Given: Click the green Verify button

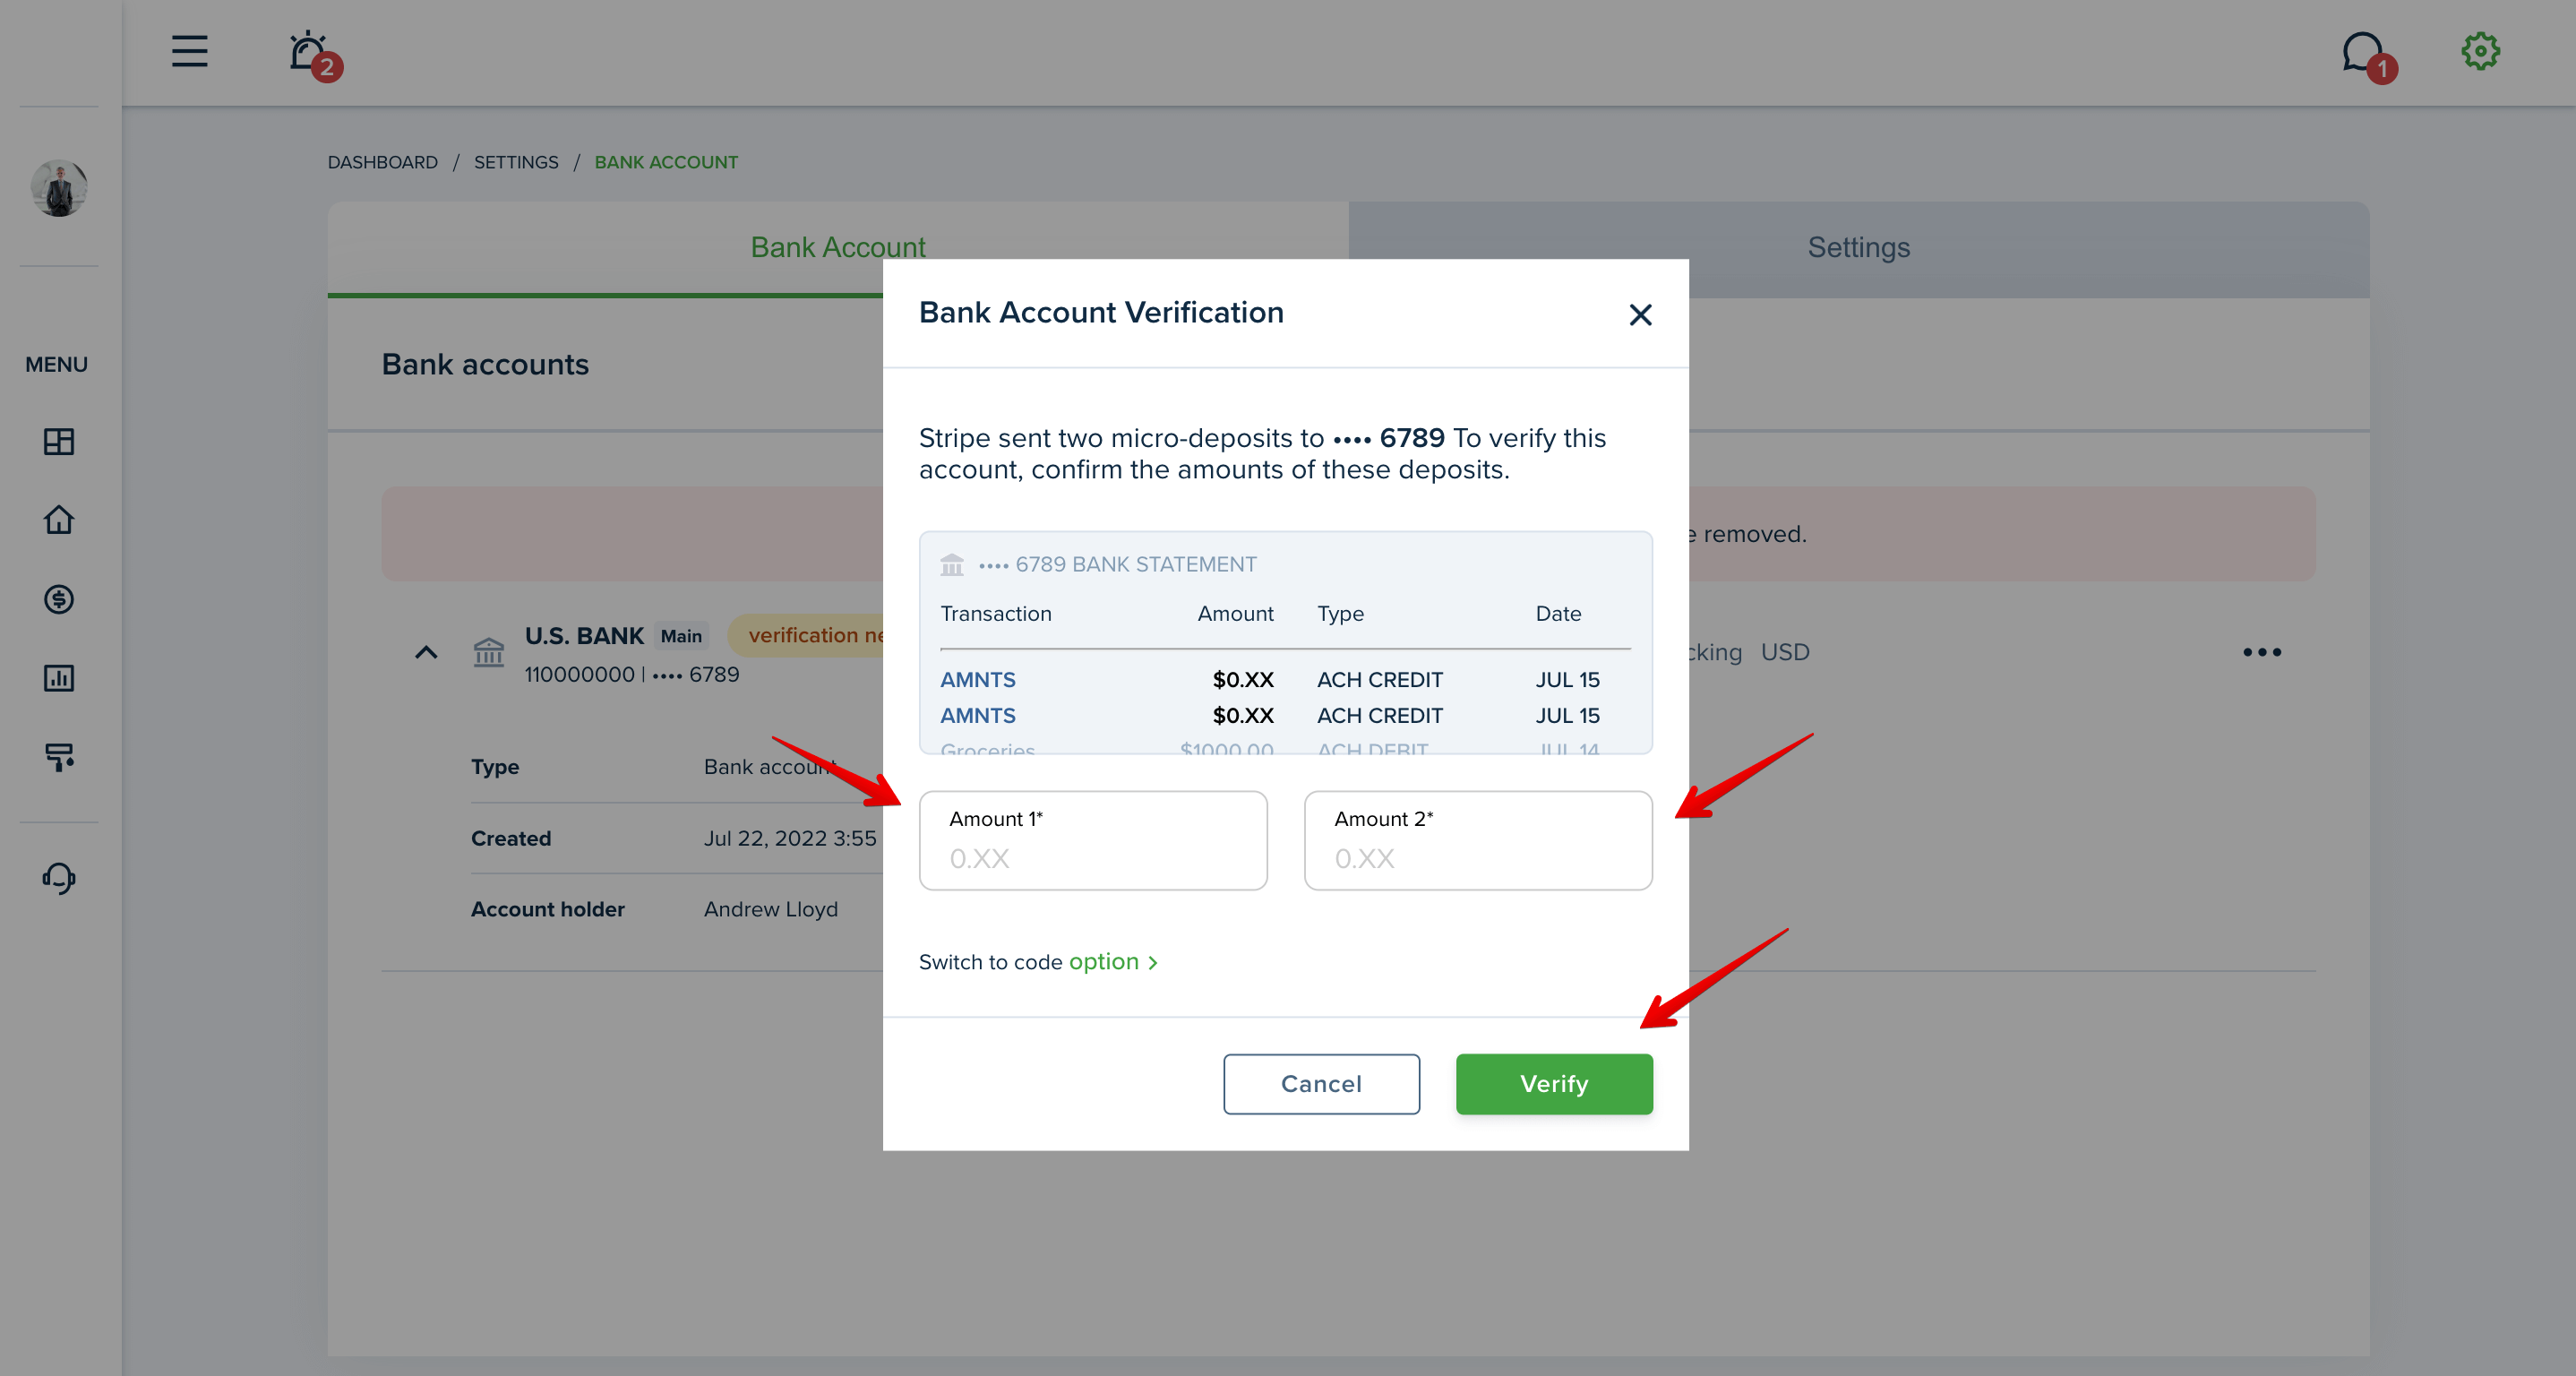Looking at the screenshot, I should click(x=1554, y=1084).
